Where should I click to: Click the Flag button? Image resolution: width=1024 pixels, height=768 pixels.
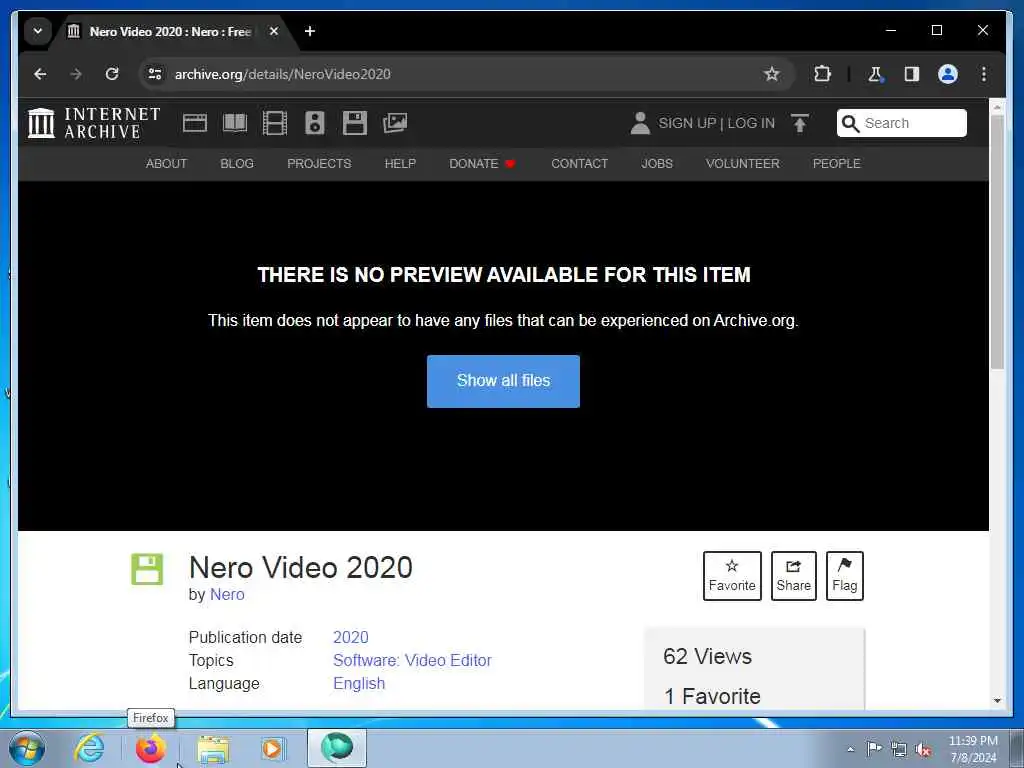[x=844, y=576]
